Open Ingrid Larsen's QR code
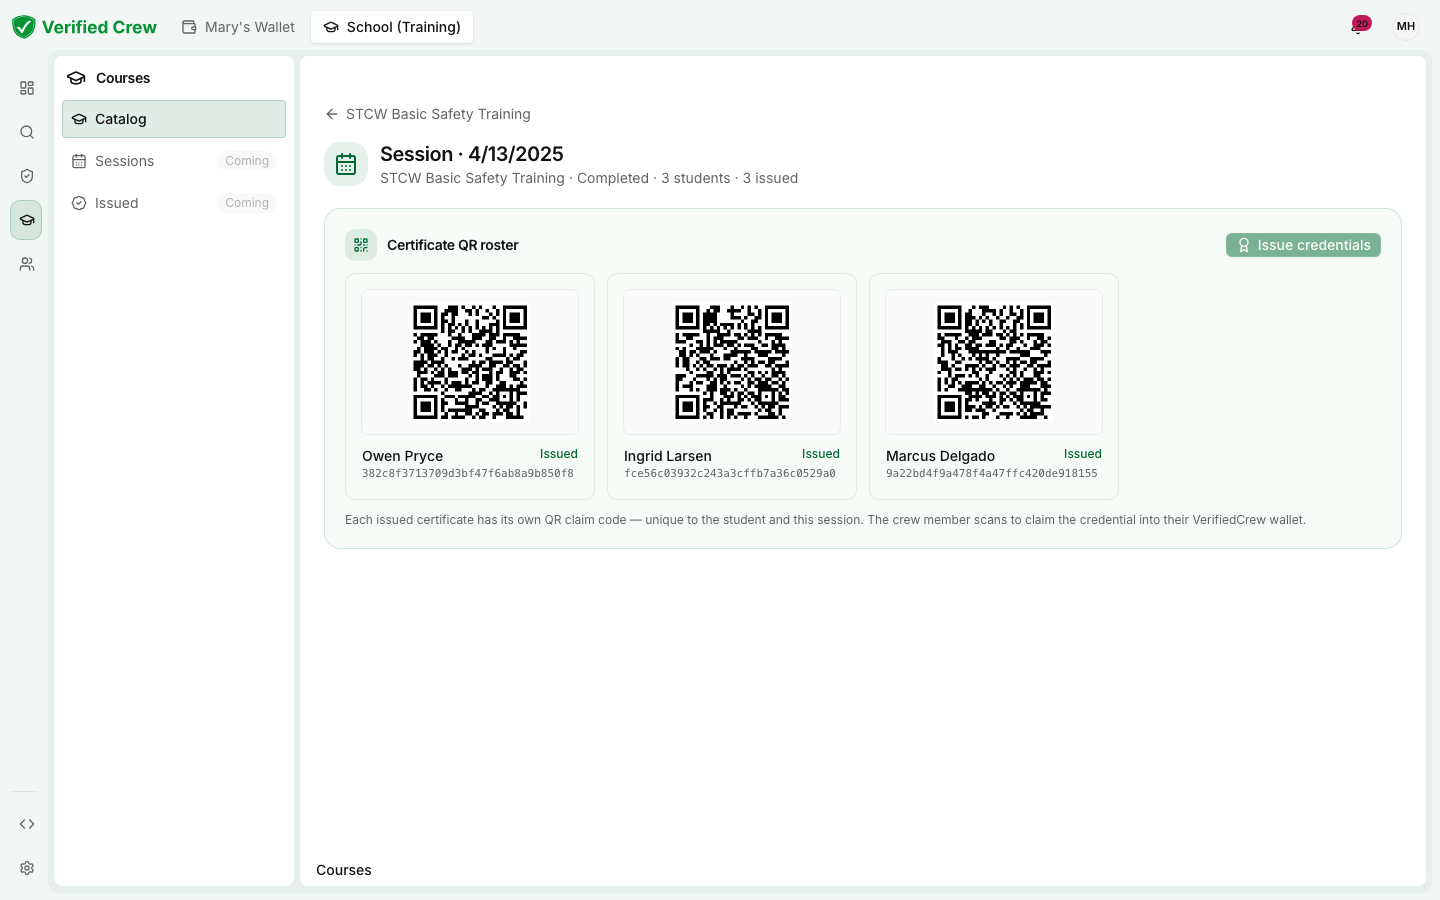Image resolution: width=1440 pixels, height=900 pixels. [732, 362]
